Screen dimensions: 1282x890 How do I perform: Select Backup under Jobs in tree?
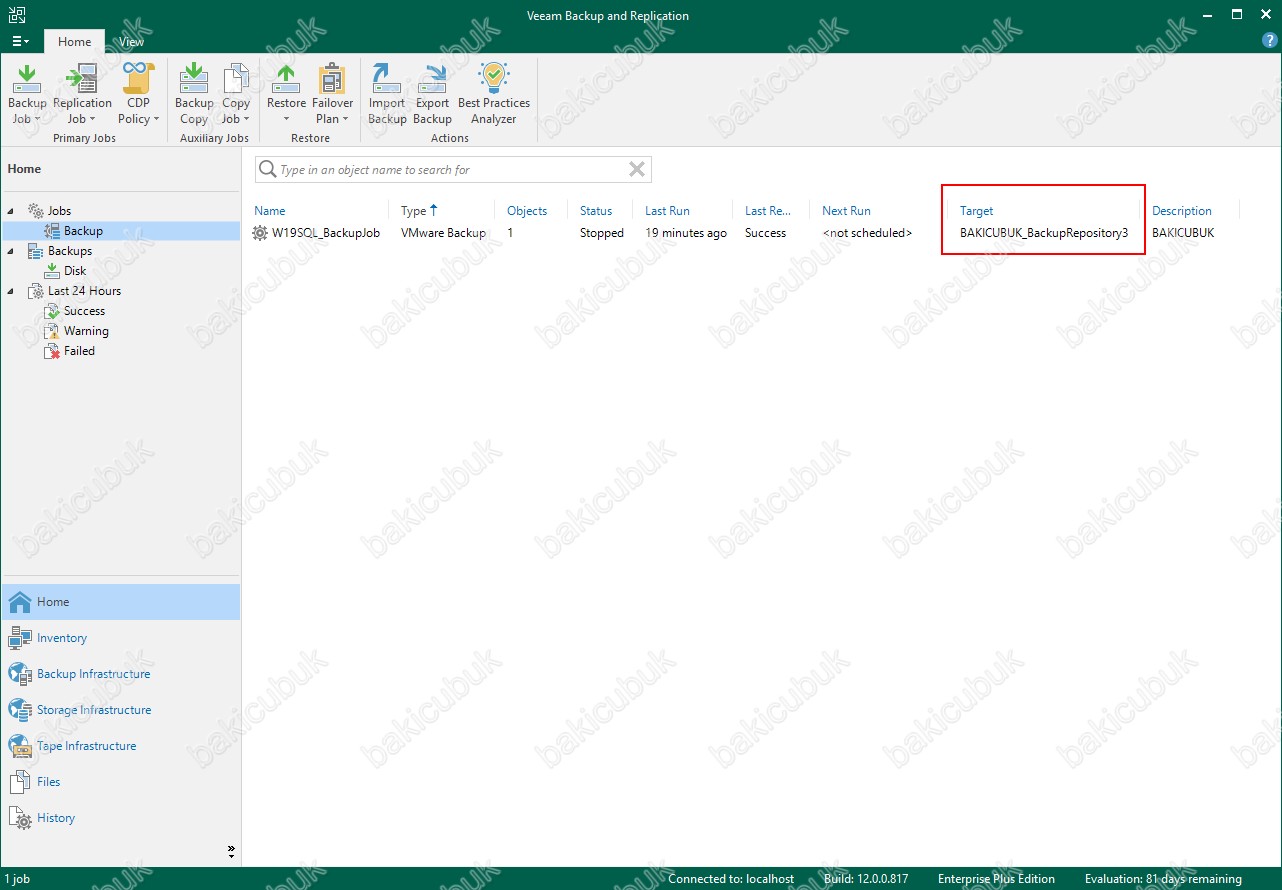pyautogui.click(x=83, y=231)
